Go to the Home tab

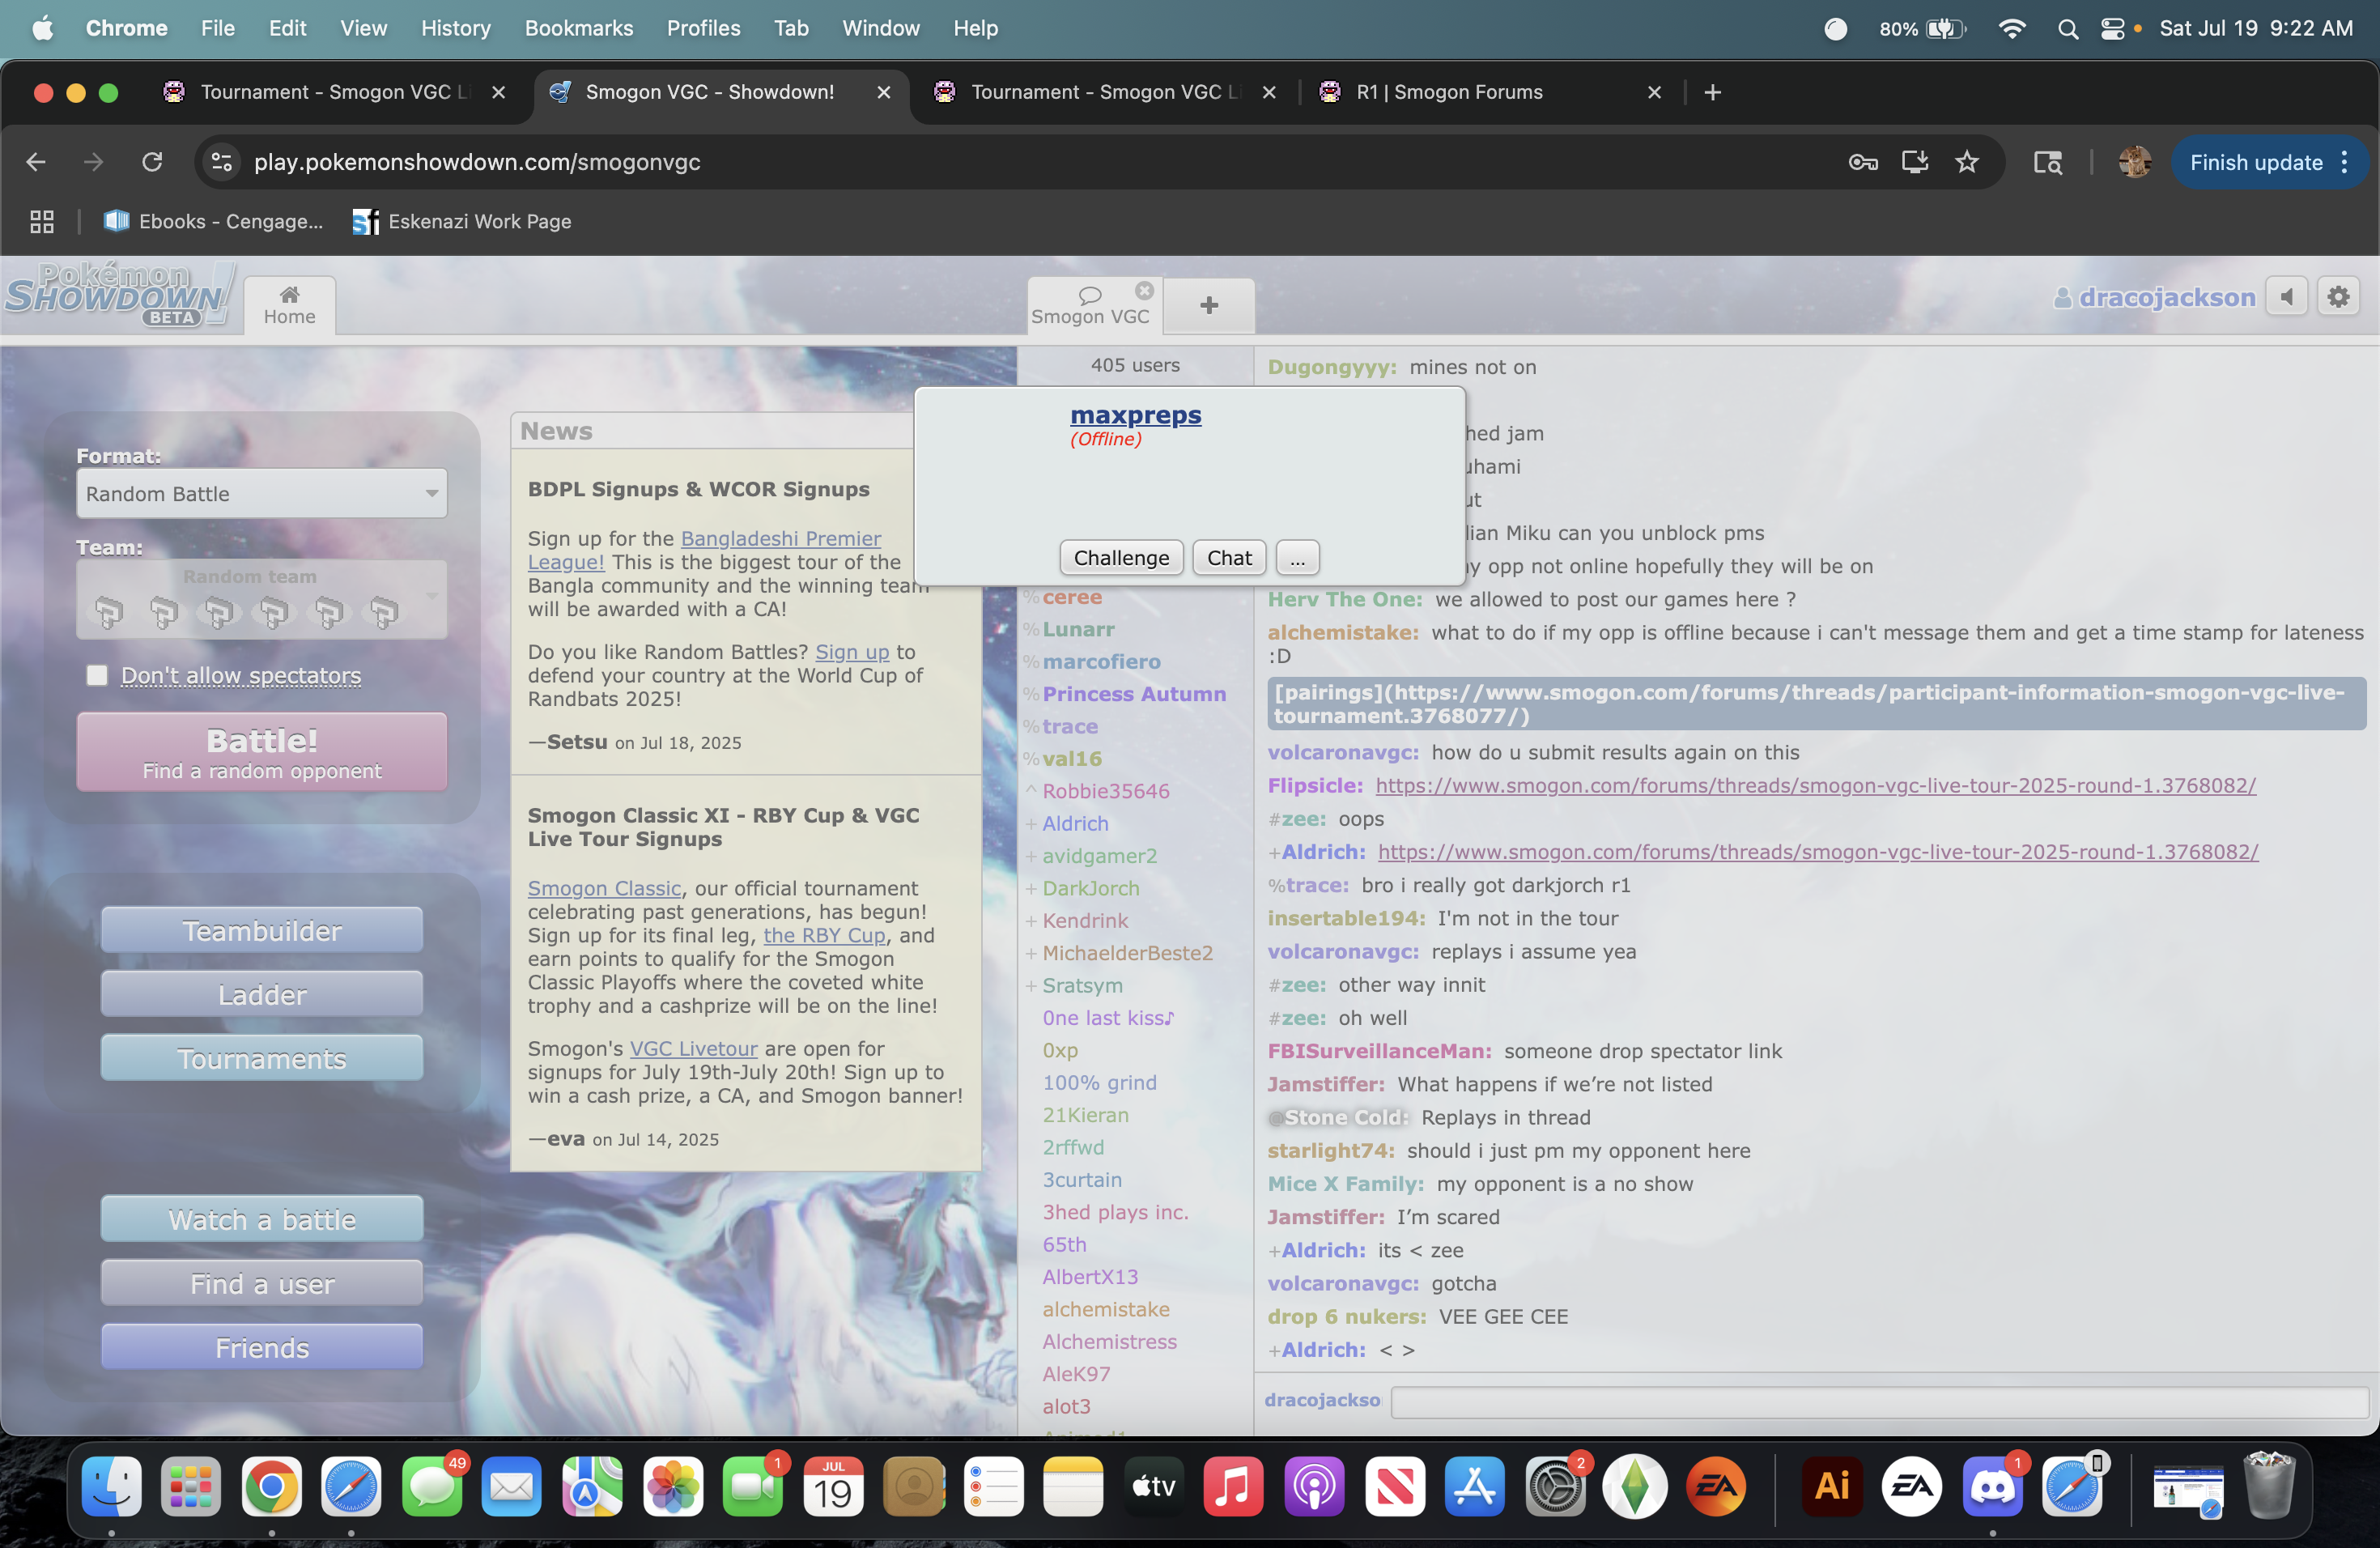coord(289,305)
